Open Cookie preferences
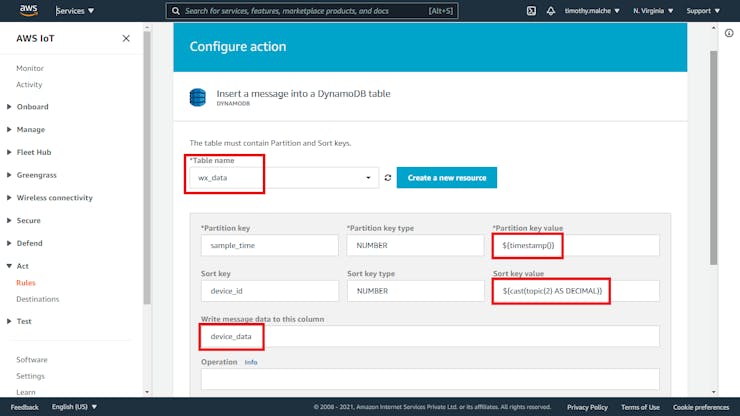This screenshot has height=416, width=740. click(x=701, y=407)
